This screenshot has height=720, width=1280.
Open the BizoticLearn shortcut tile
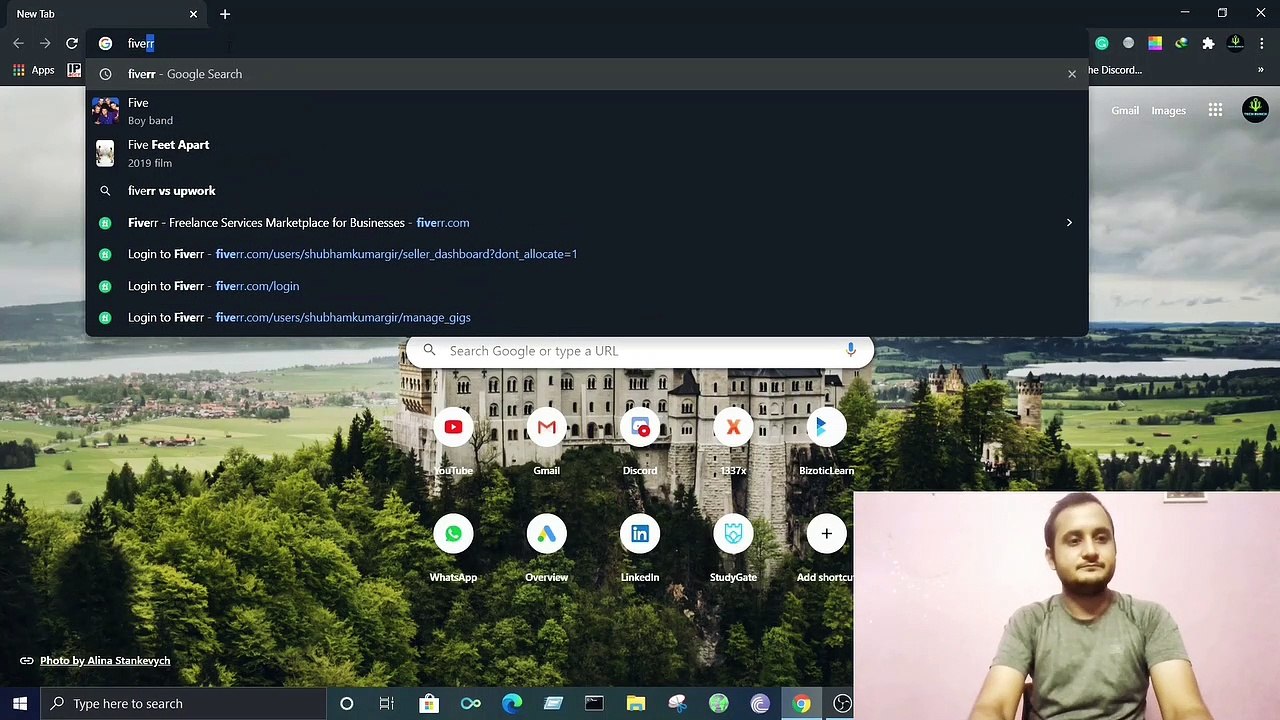click(826, 441)
